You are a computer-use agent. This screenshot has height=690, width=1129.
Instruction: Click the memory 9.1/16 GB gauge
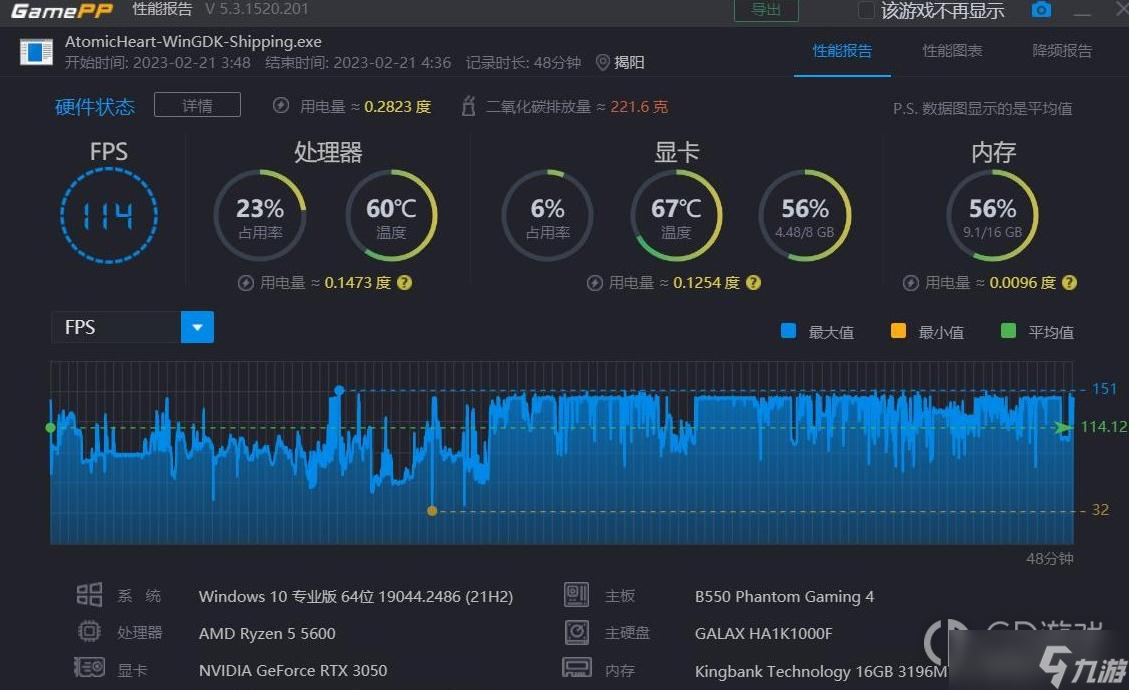pyautogui.click(x=992, y=215)
